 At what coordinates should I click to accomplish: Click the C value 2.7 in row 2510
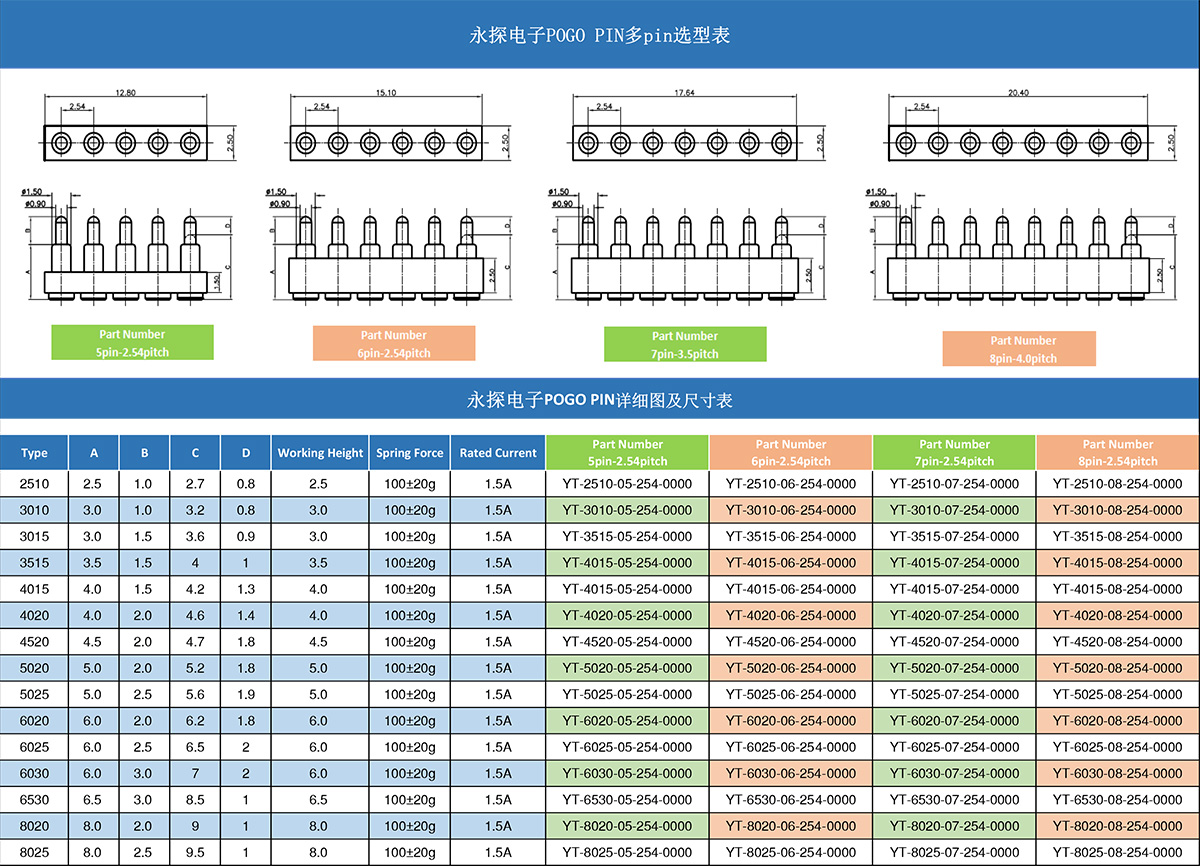(195, 483)
